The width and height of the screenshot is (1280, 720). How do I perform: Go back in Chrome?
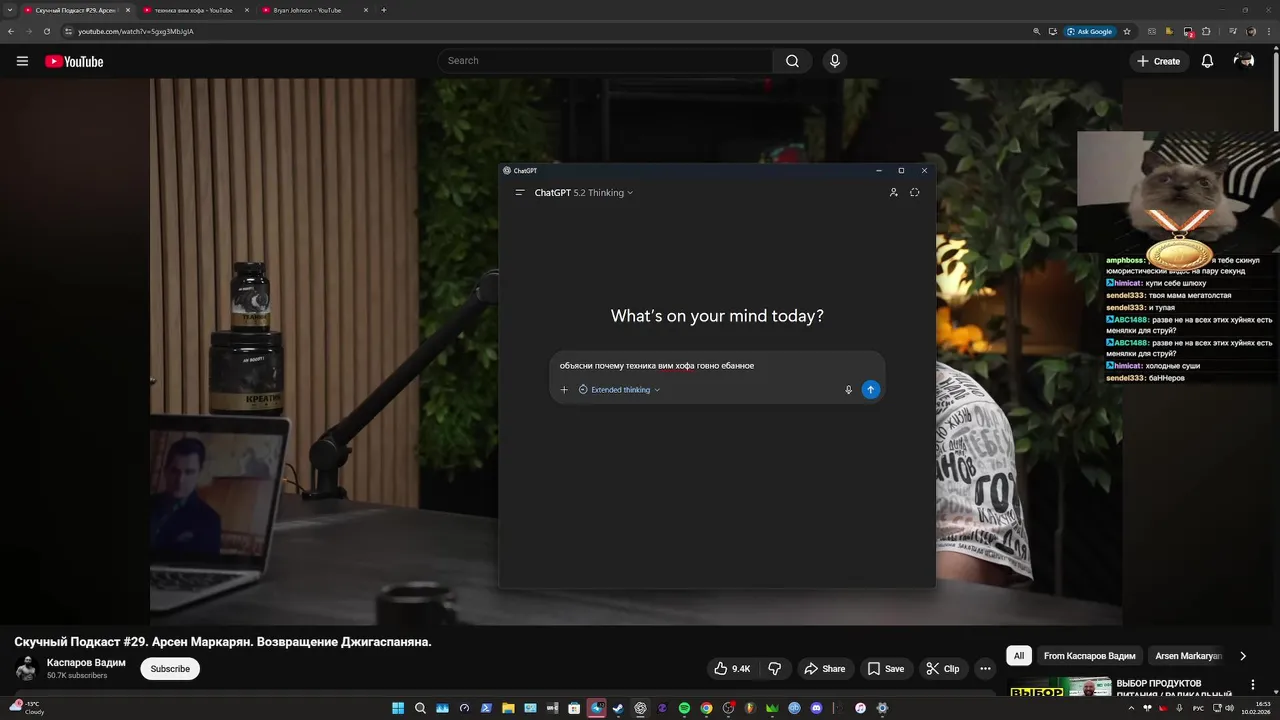tap(11, 31)
